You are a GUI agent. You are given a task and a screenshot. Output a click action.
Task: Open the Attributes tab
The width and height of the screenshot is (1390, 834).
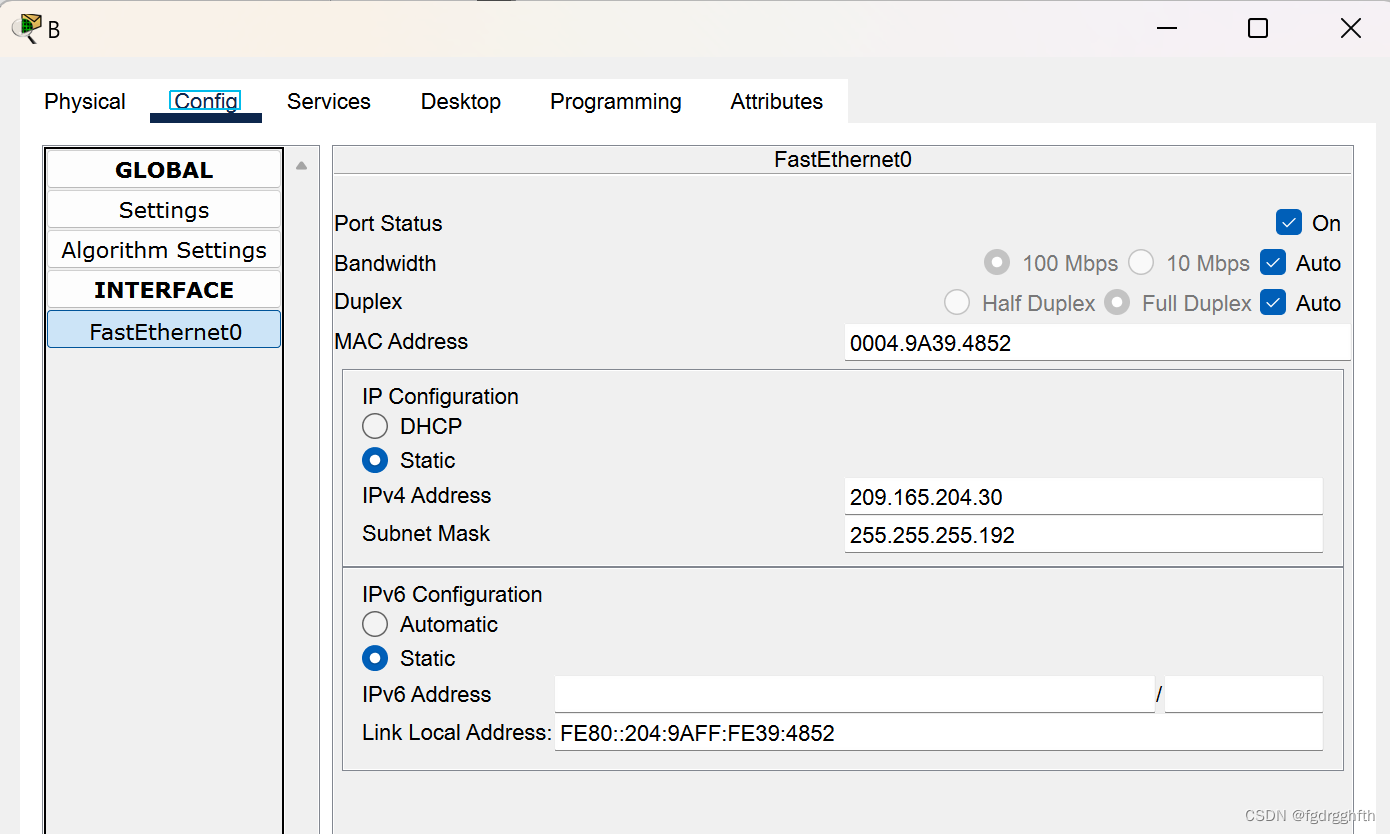(777, 101)
